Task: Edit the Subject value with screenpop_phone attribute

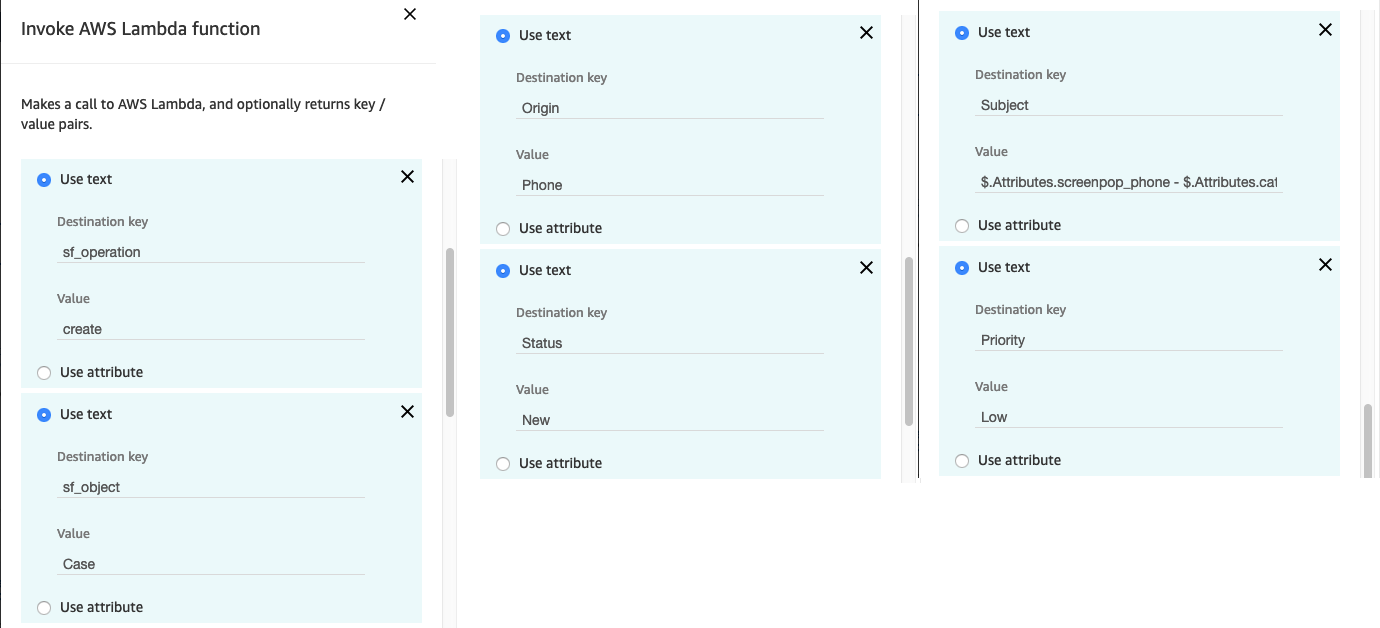Action: (x=1129, y=183)
